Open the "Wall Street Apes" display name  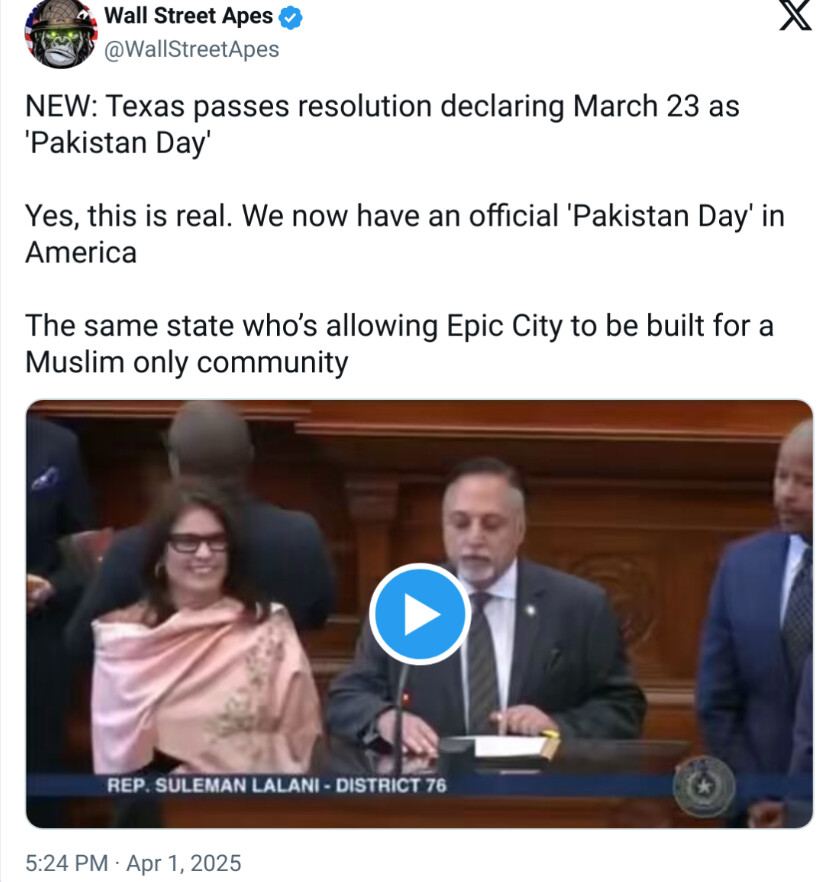188,16
